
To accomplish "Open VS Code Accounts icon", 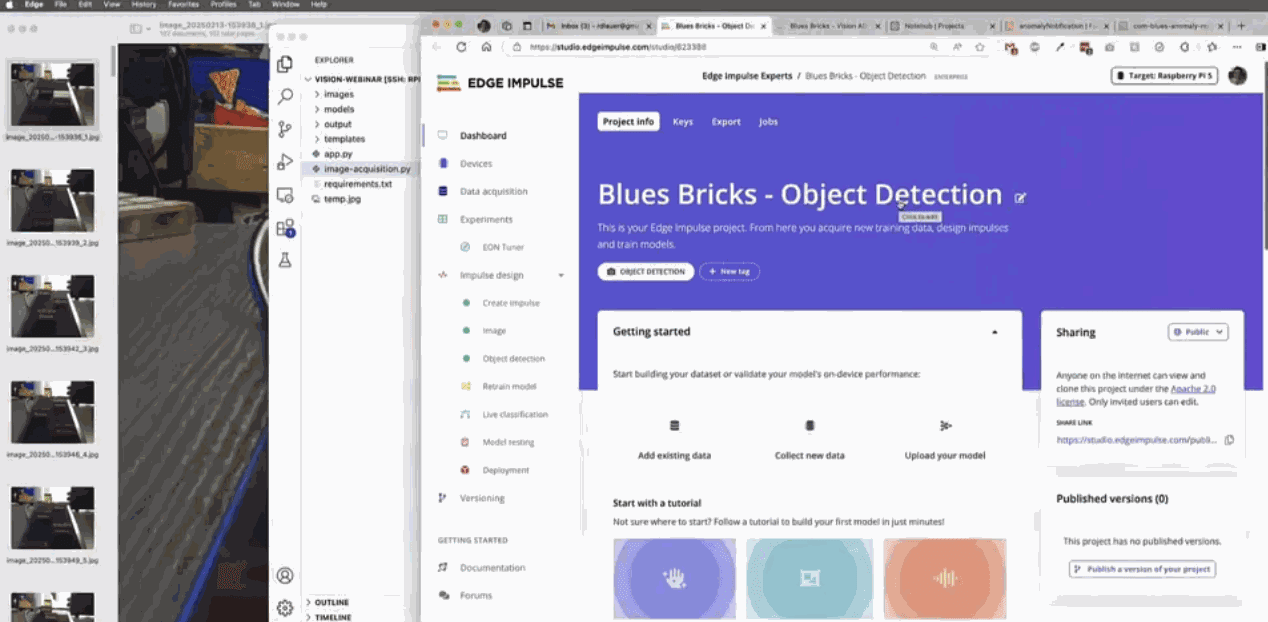I will tap(285, 575).
